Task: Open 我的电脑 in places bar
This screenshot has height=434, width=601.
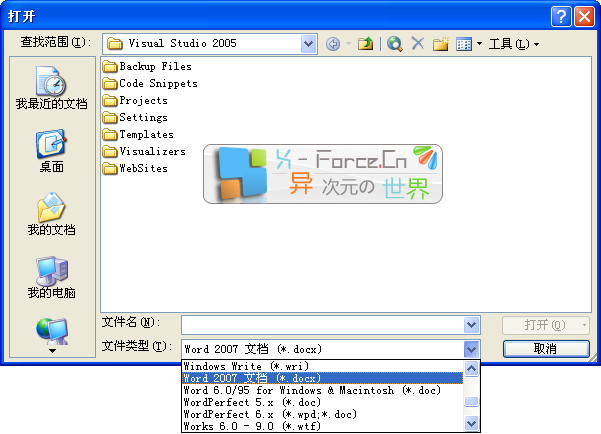Action: click(52, 277)
